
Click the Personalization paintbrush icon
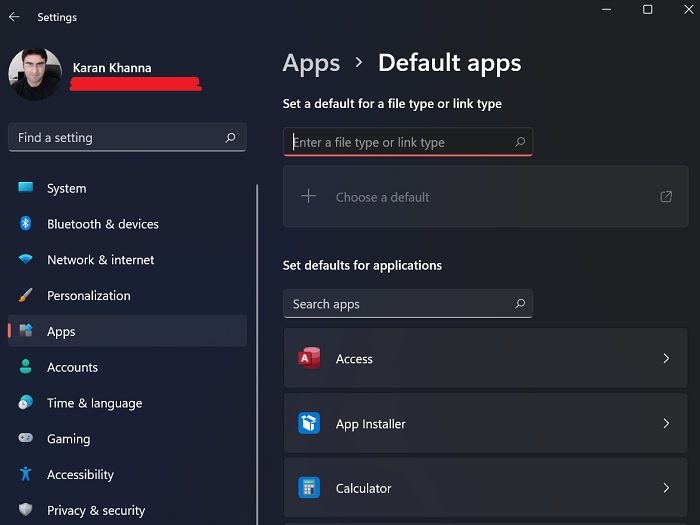(26, 296)
